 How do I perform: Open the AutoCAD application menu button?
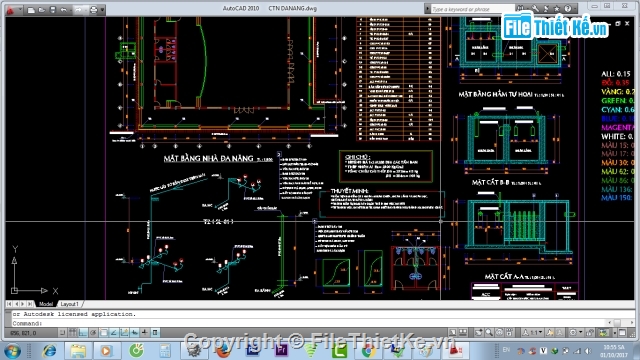click(x=10, y=9)
